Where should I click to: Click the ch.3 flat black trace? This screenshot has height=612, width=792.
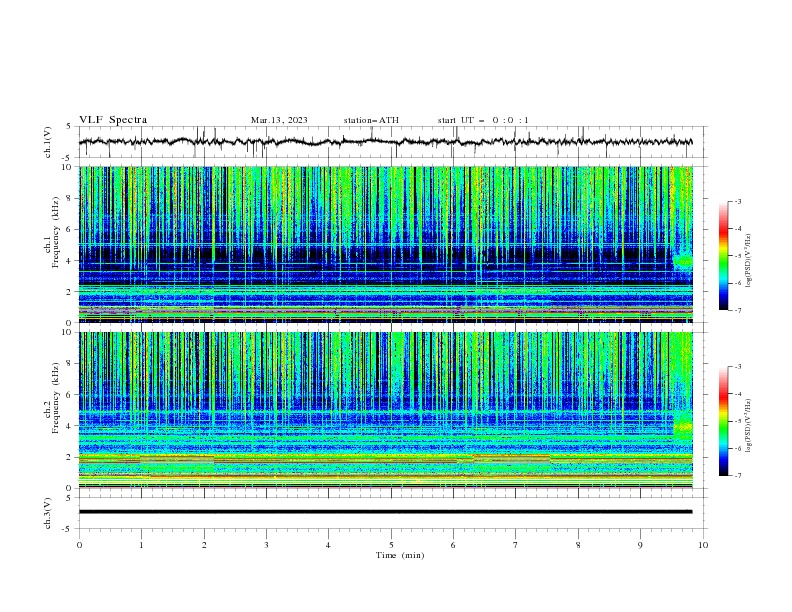point(386,512)
